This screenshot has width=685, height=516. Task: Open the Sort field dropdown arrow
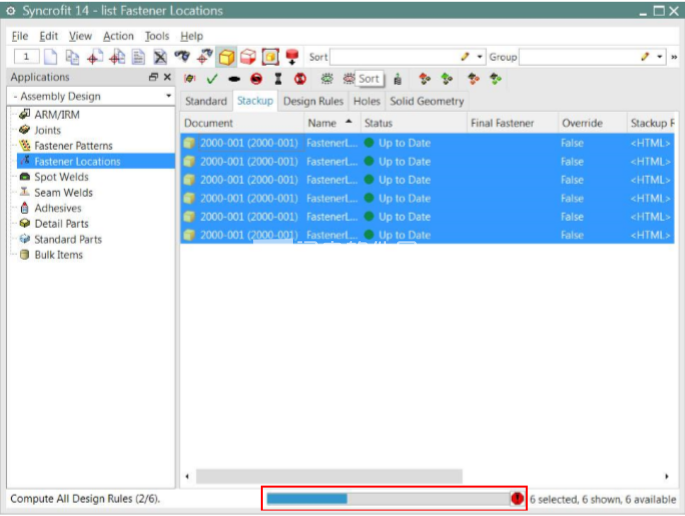pyautogui.click(x=480, y=57)
